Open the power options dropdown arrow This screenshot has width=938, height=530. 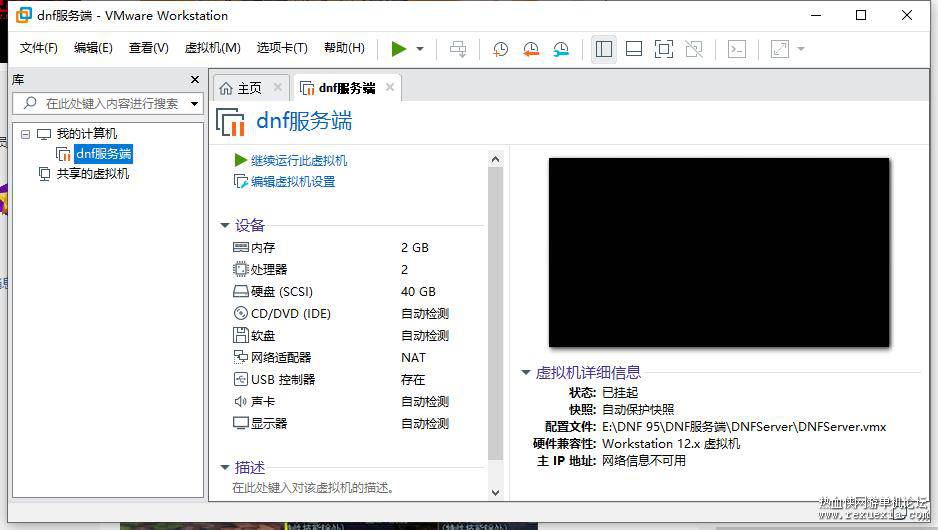420,49
